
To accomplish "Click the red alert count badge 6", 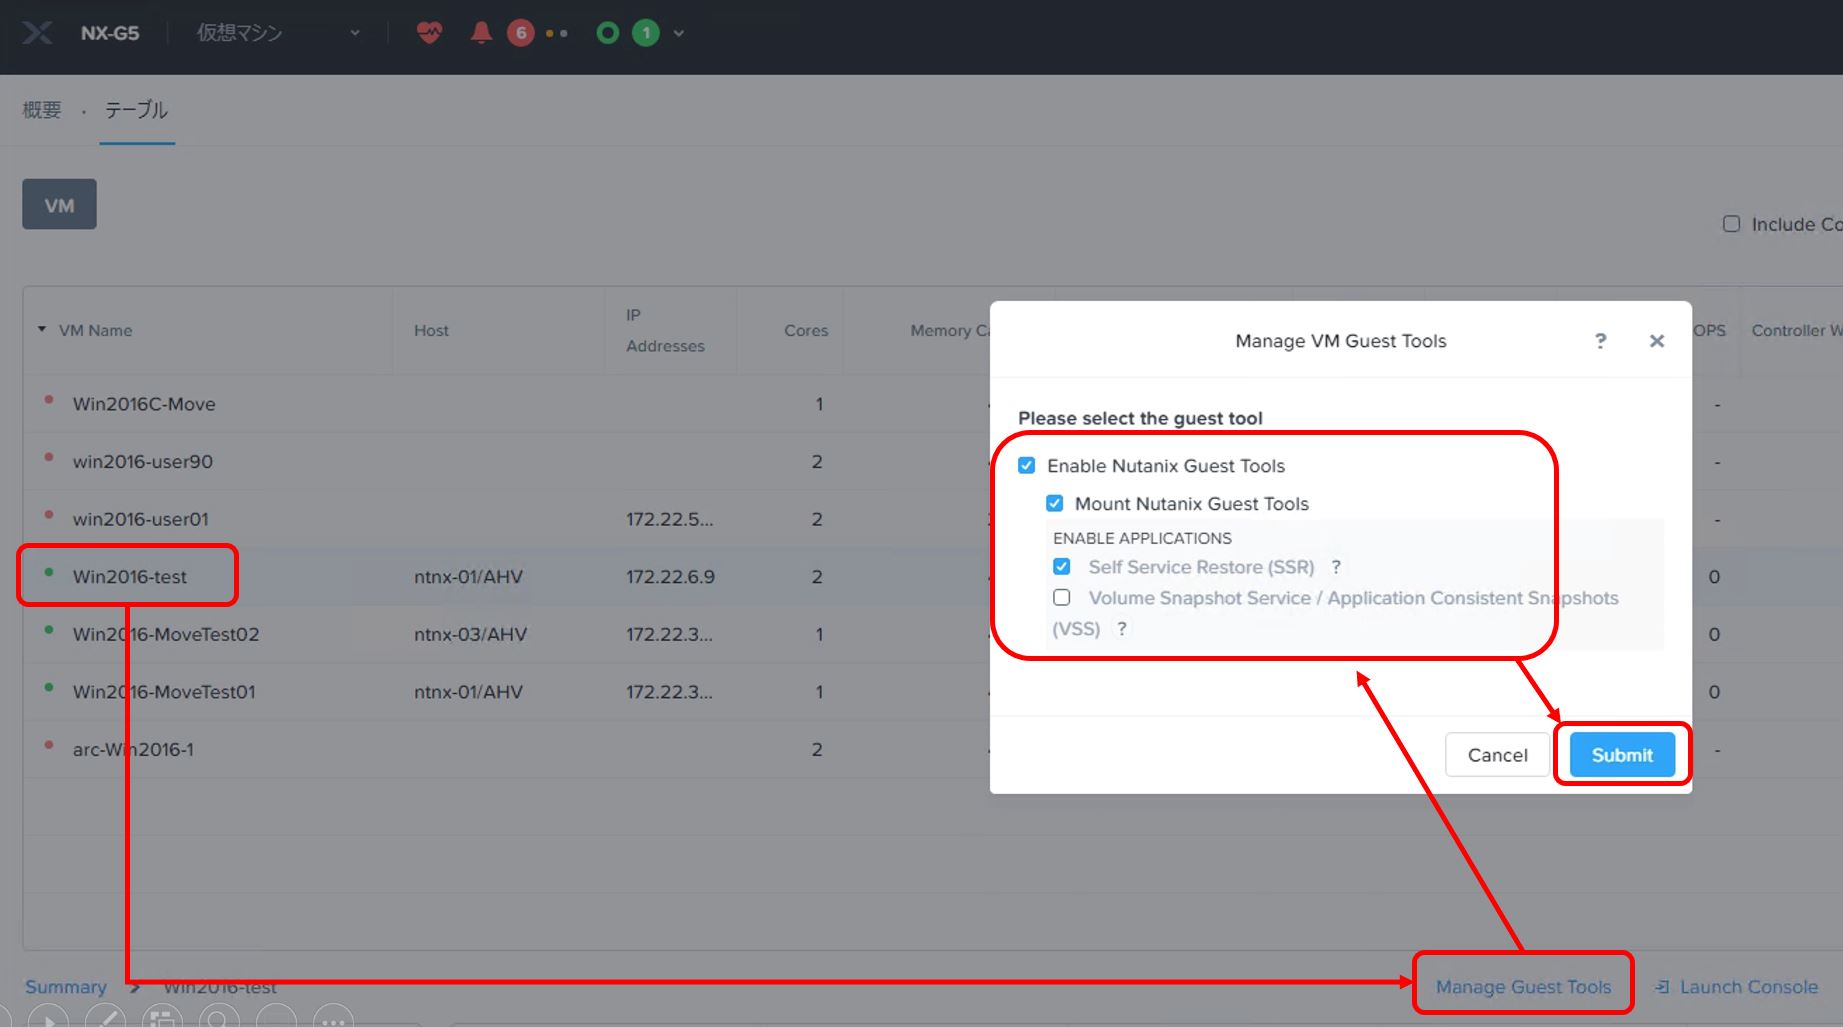I will (520, 33).
